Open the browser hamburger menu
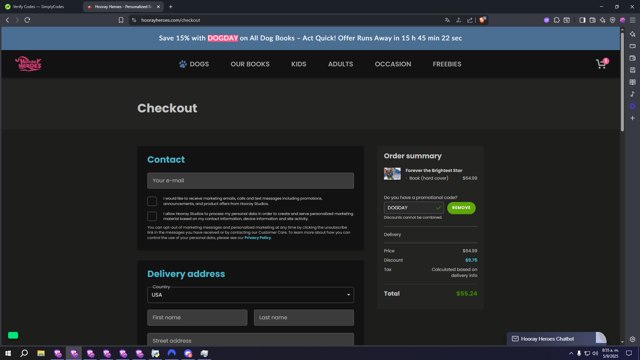Screen dimensions: 640x360 tap(632, 20)
